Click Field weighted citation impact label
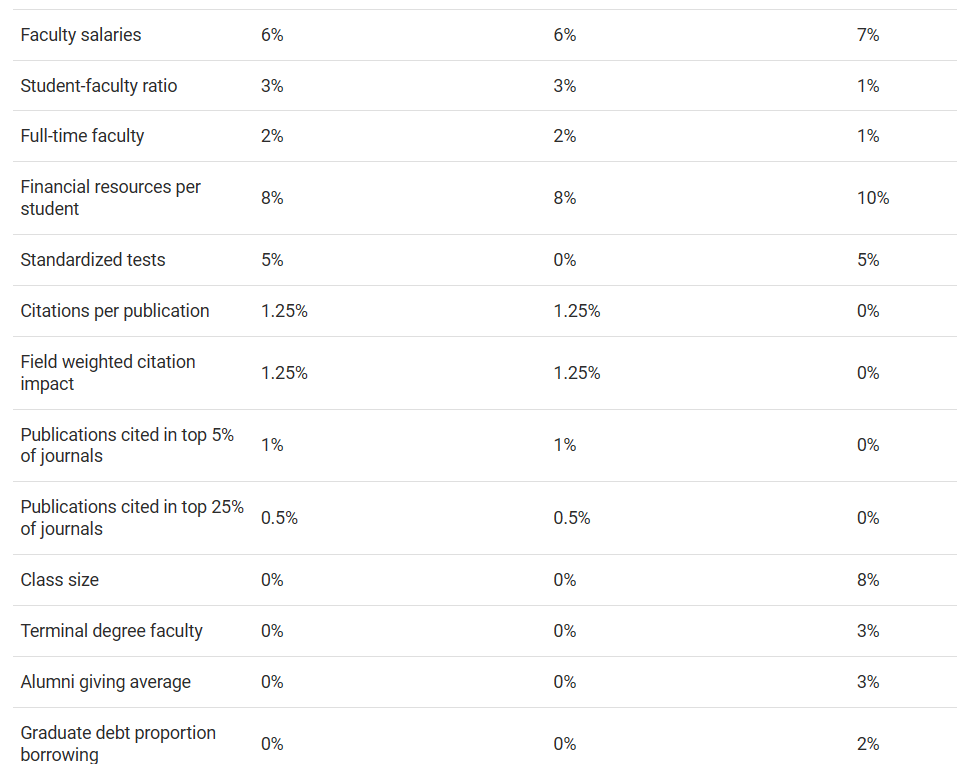This screenshot has height=764, width=973. tap(108, 373)
